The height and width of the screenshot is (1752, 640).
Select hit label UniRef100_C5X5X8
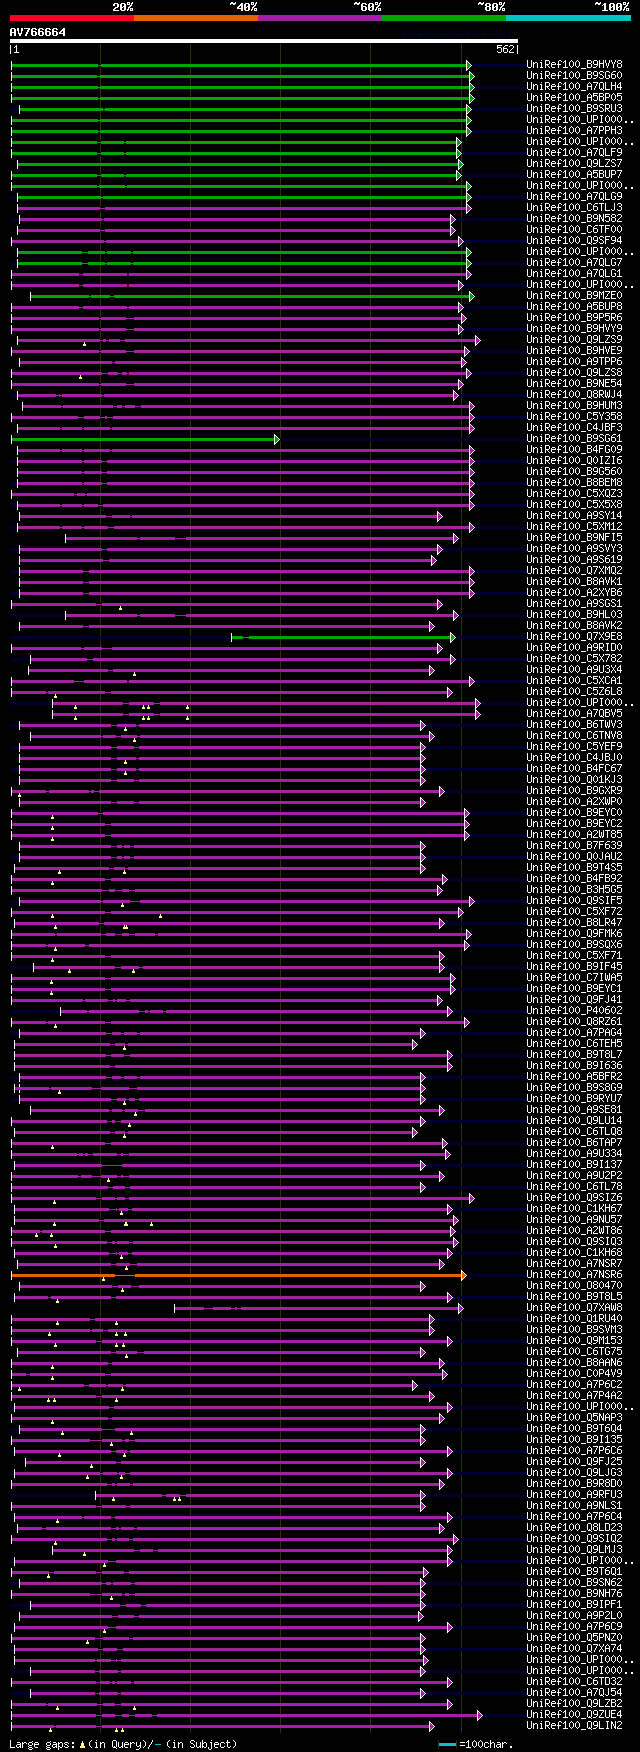[x=574, y=504]
